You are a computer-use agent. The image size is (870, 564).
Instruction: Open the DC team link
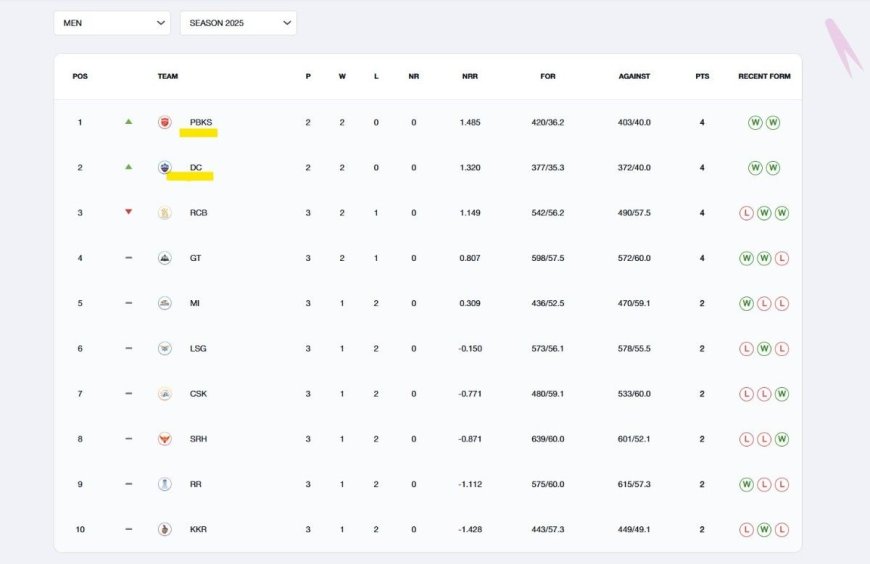click(x=196, y=167)
